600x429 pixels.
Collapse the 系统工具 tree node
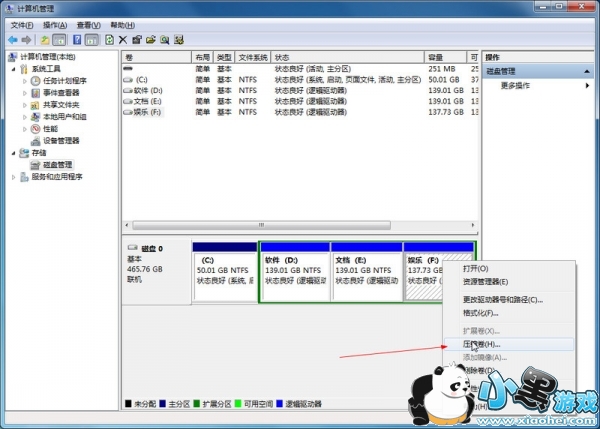pos(14,69)
